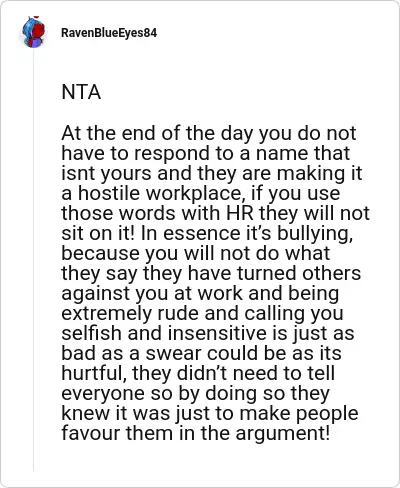Click the word 'hurtful' in the comment

click(93, 374)
